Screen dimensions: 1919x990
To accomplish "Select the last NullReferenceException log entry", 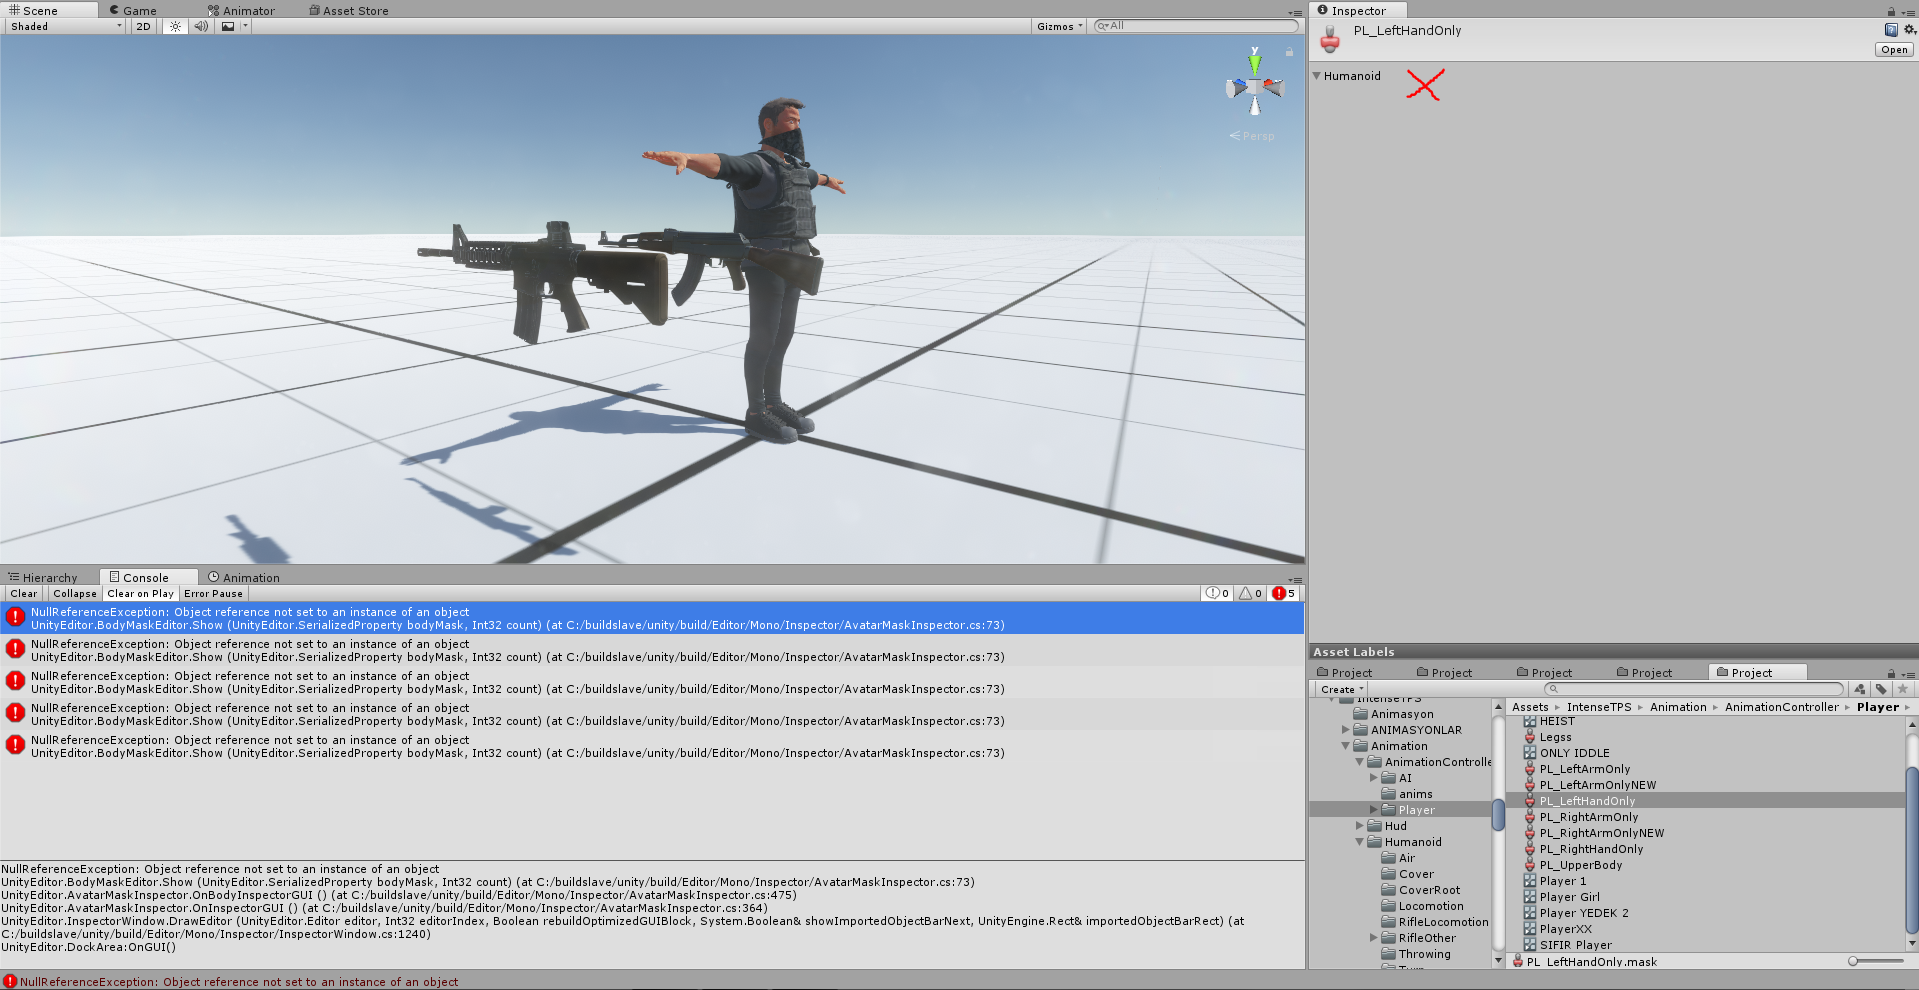I will click(x=652, y=746).
